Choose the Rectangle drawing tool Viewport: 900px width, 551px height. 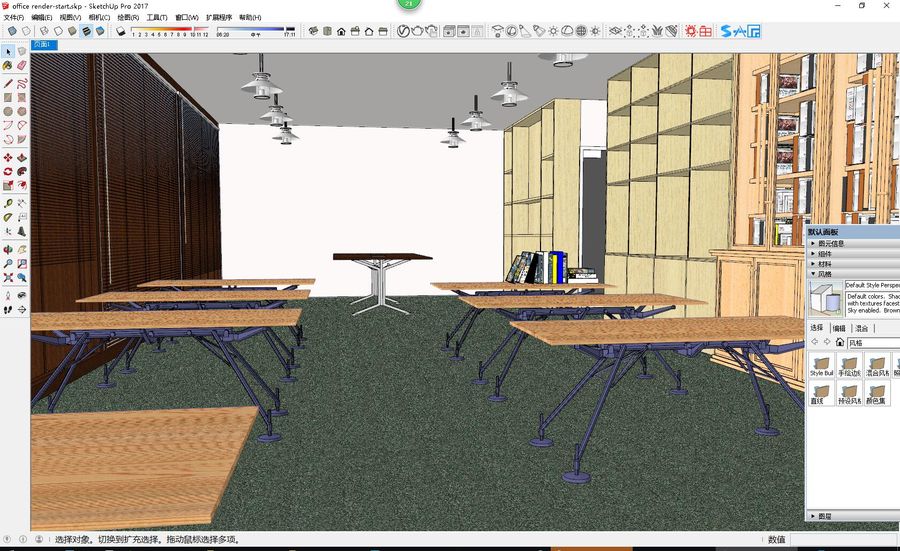coord(8,98)
